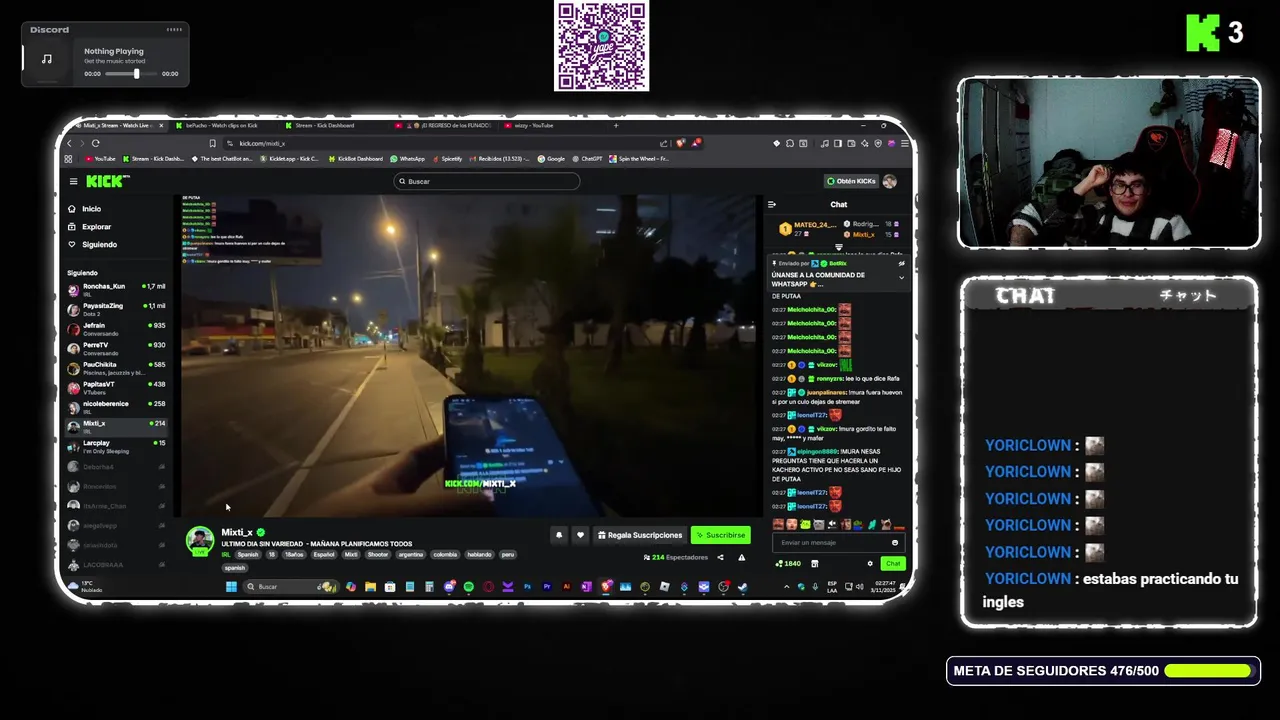The image size is (1280, 720).
Task: Open Larcplay channel in following list
Action: 116,445
